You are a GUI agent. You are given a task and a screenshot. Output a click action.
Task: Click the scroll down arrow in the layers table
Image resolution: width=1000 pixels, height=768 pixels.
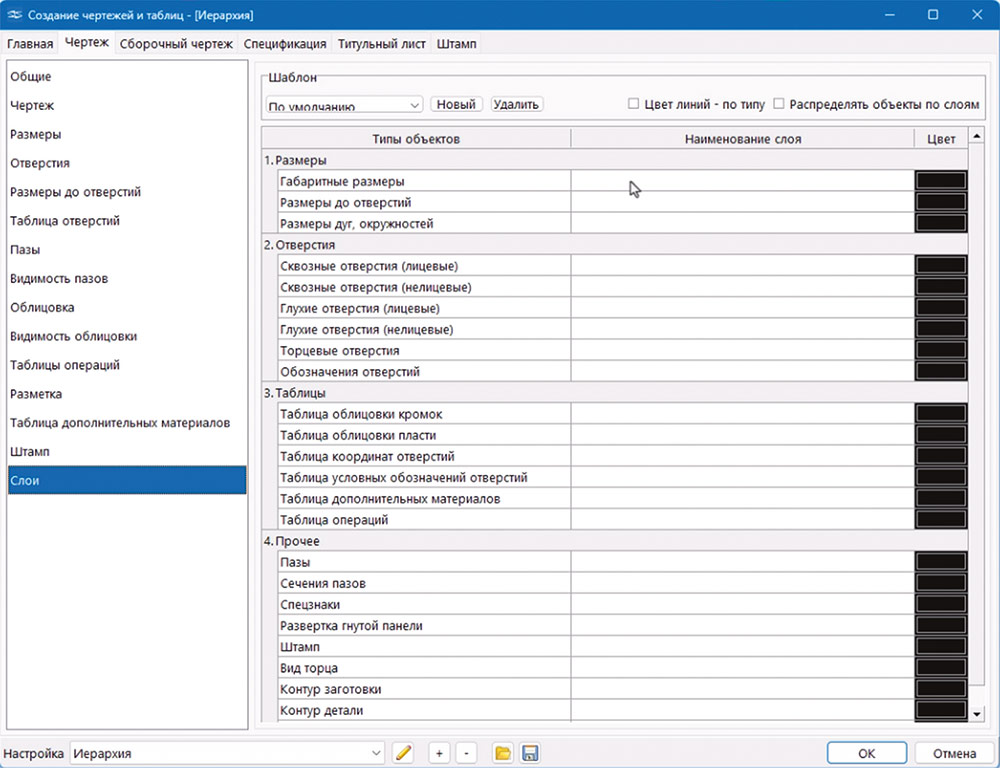(977, 713)
